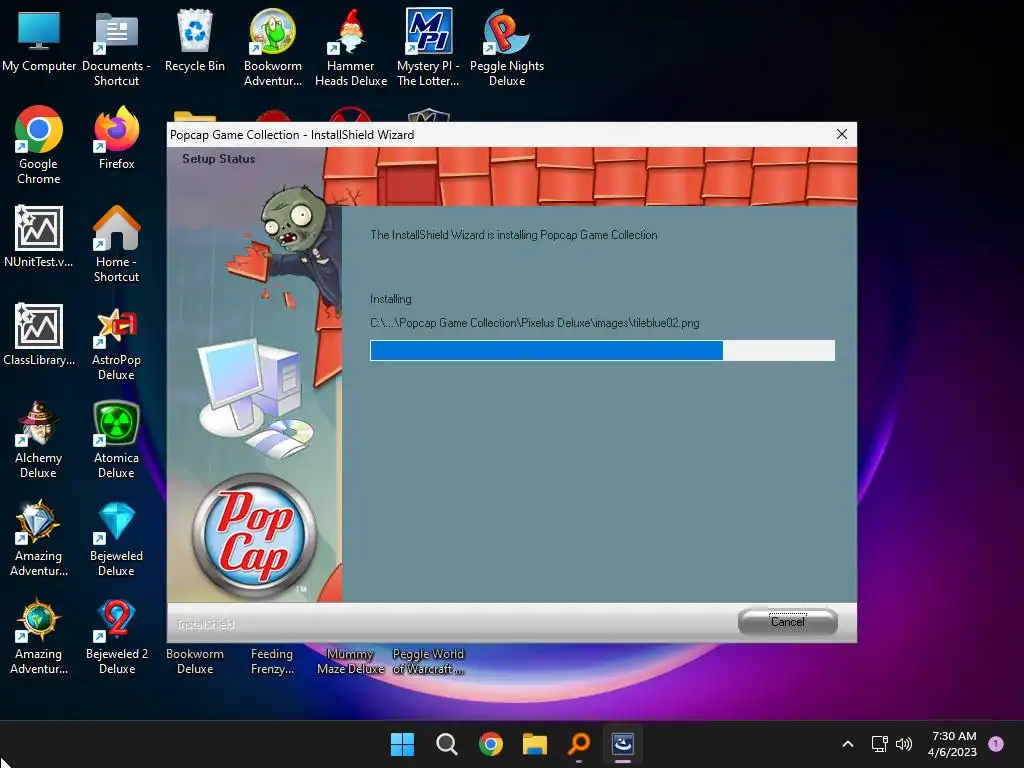This screenshot has width=1024, height=768.
Task: Open taskbar Search
Action: pyautogui.click(x=447, y=744)
